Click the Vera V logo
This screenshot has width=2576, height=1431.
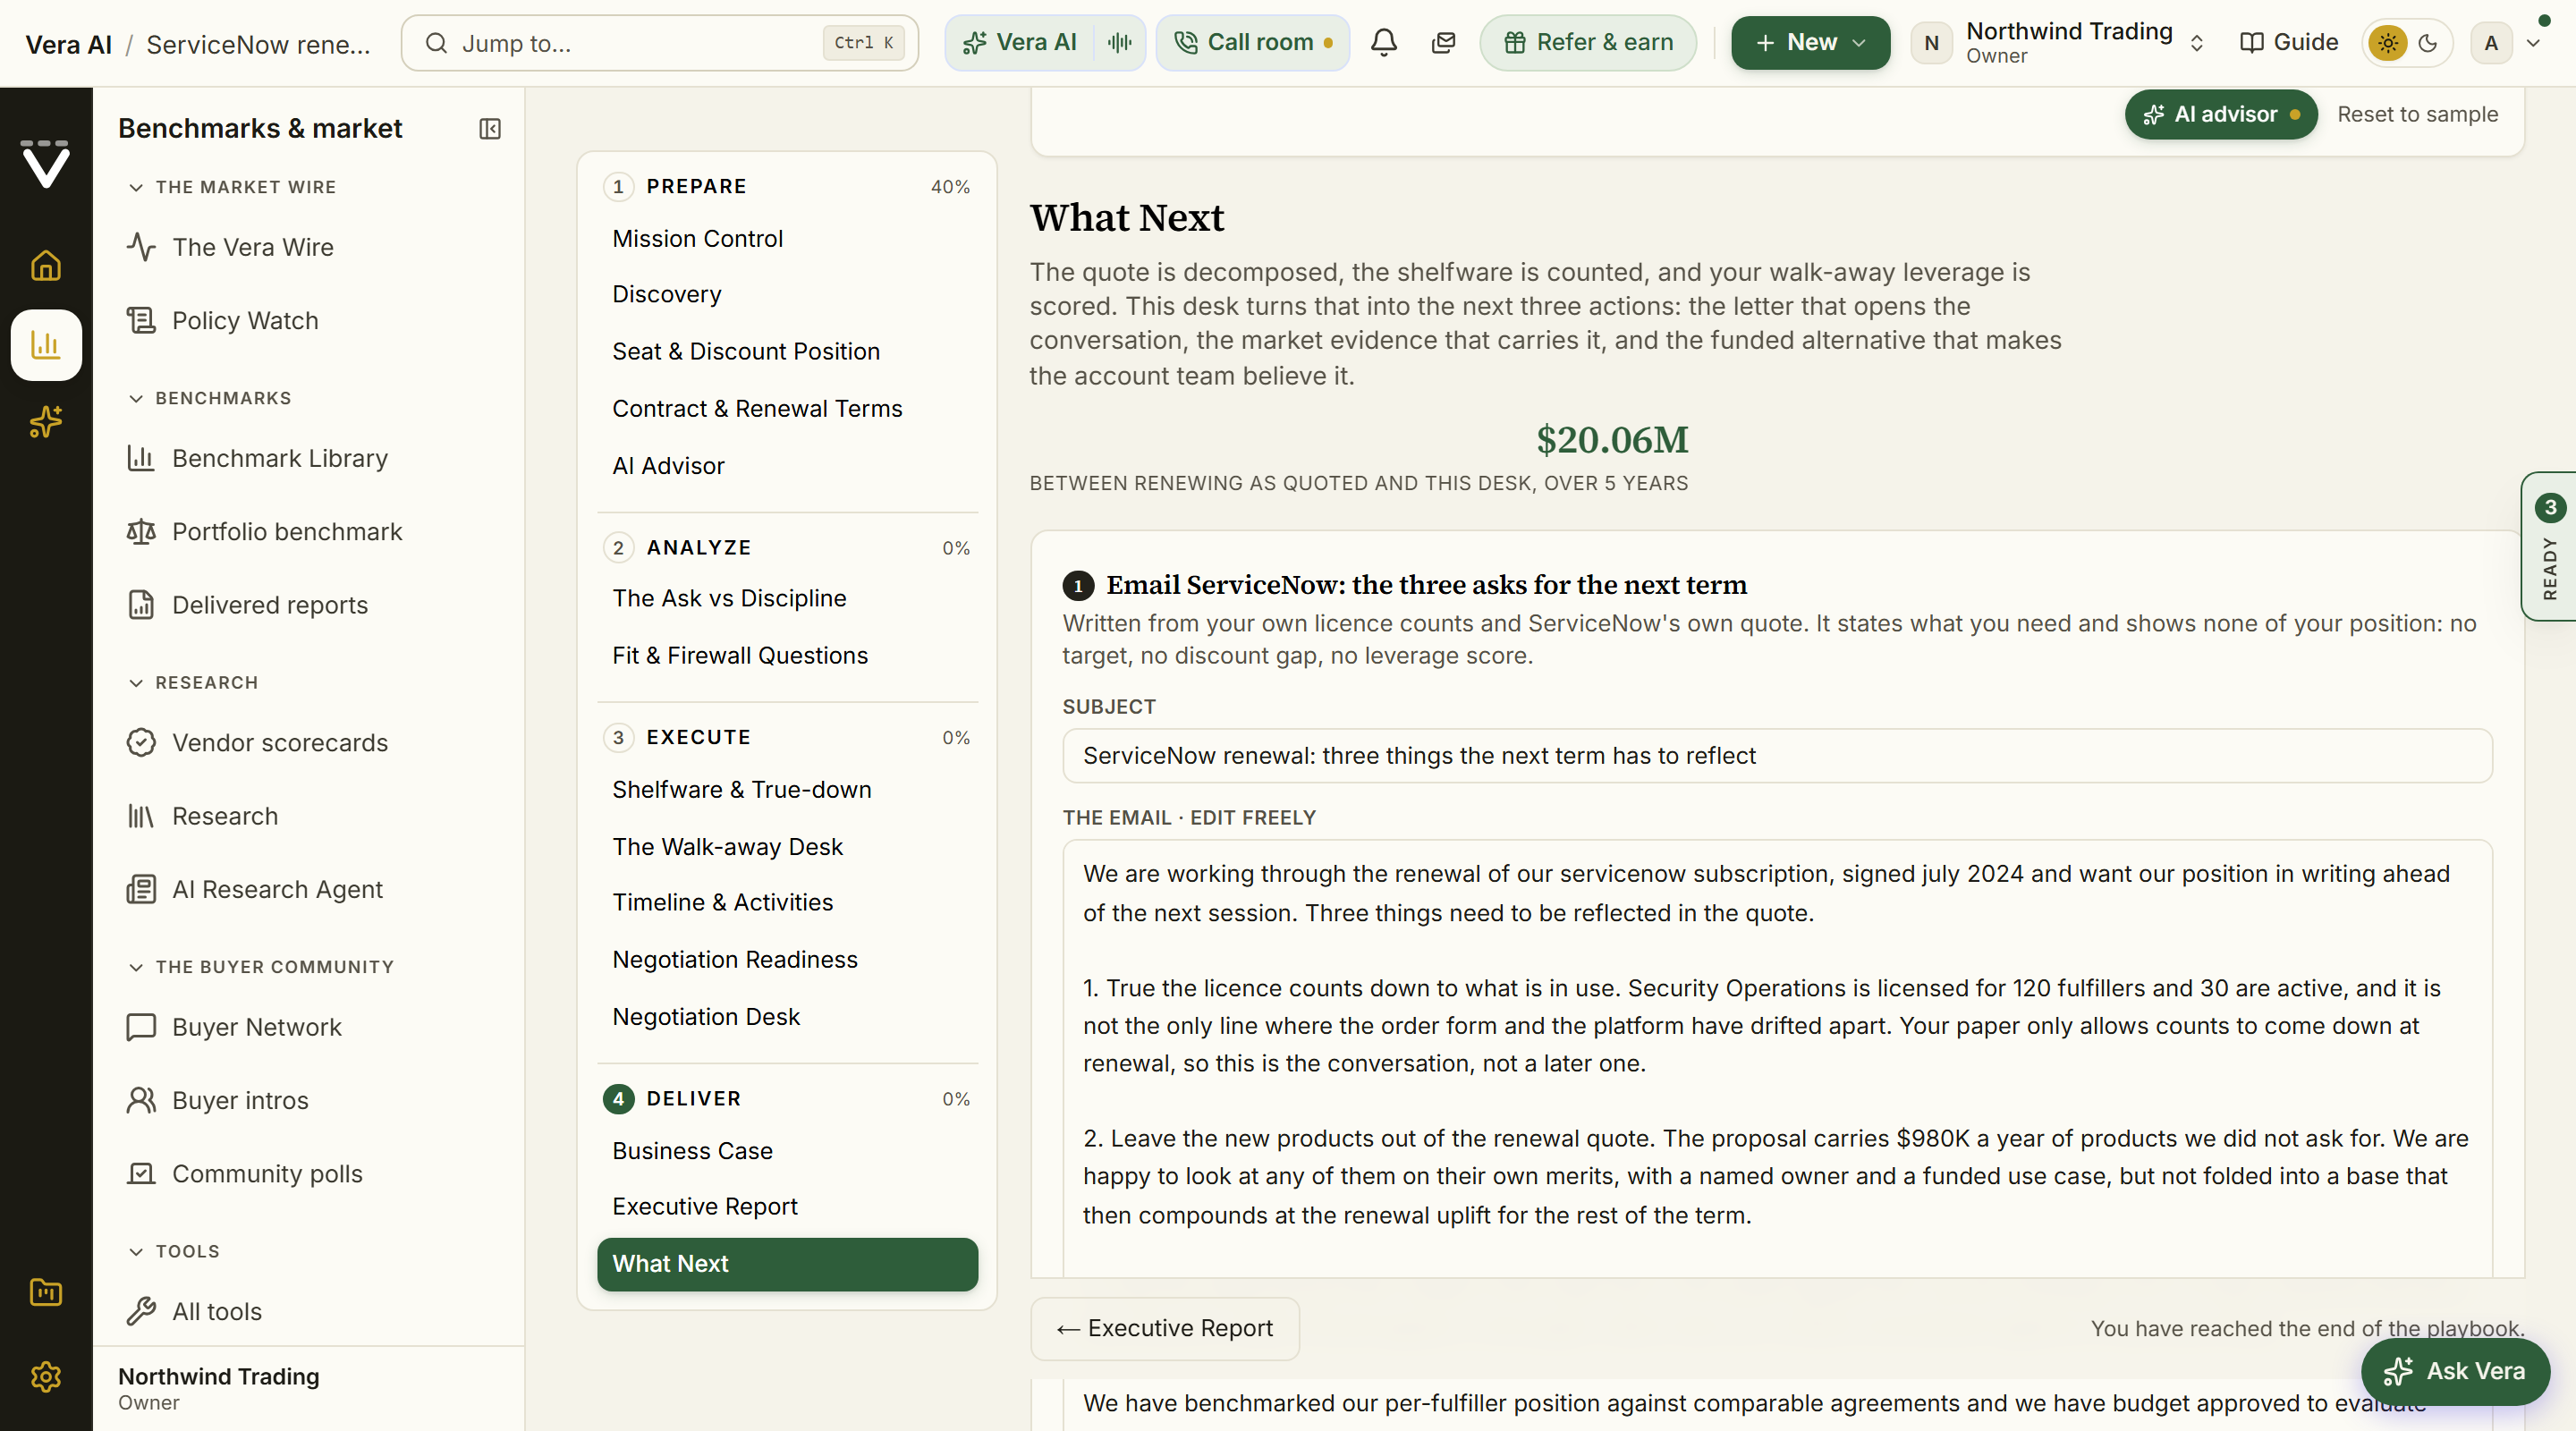46,163
